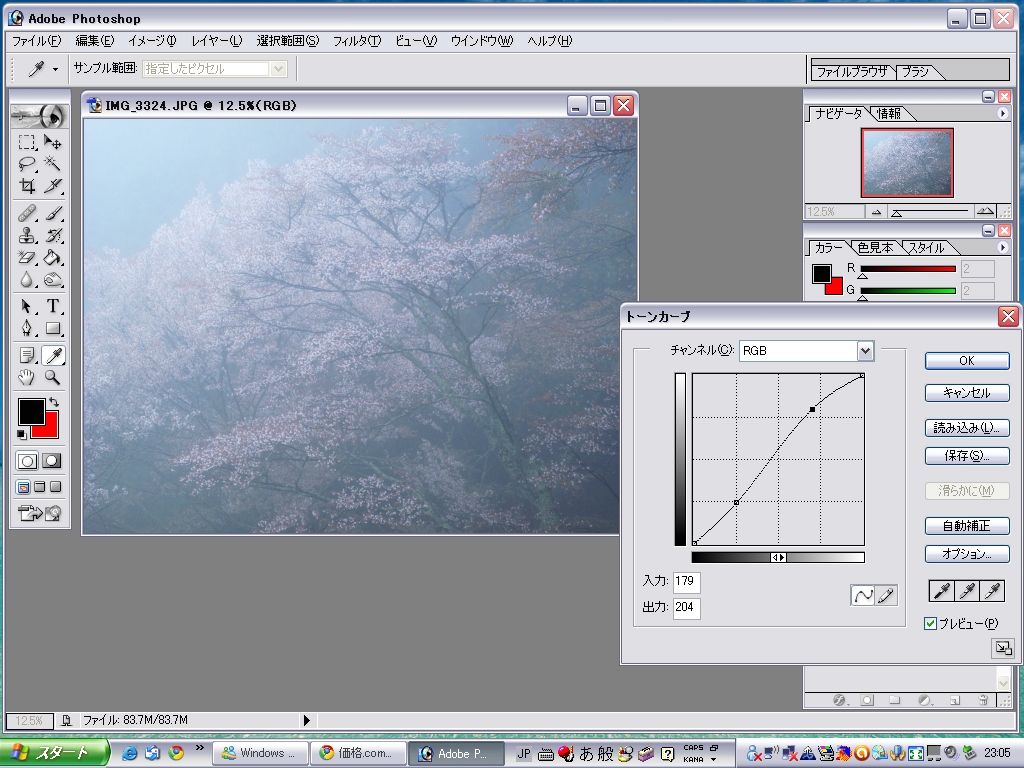1024x768 pixels.
Task: Enable Standard edit mode
Action: (x=27, y=461)
